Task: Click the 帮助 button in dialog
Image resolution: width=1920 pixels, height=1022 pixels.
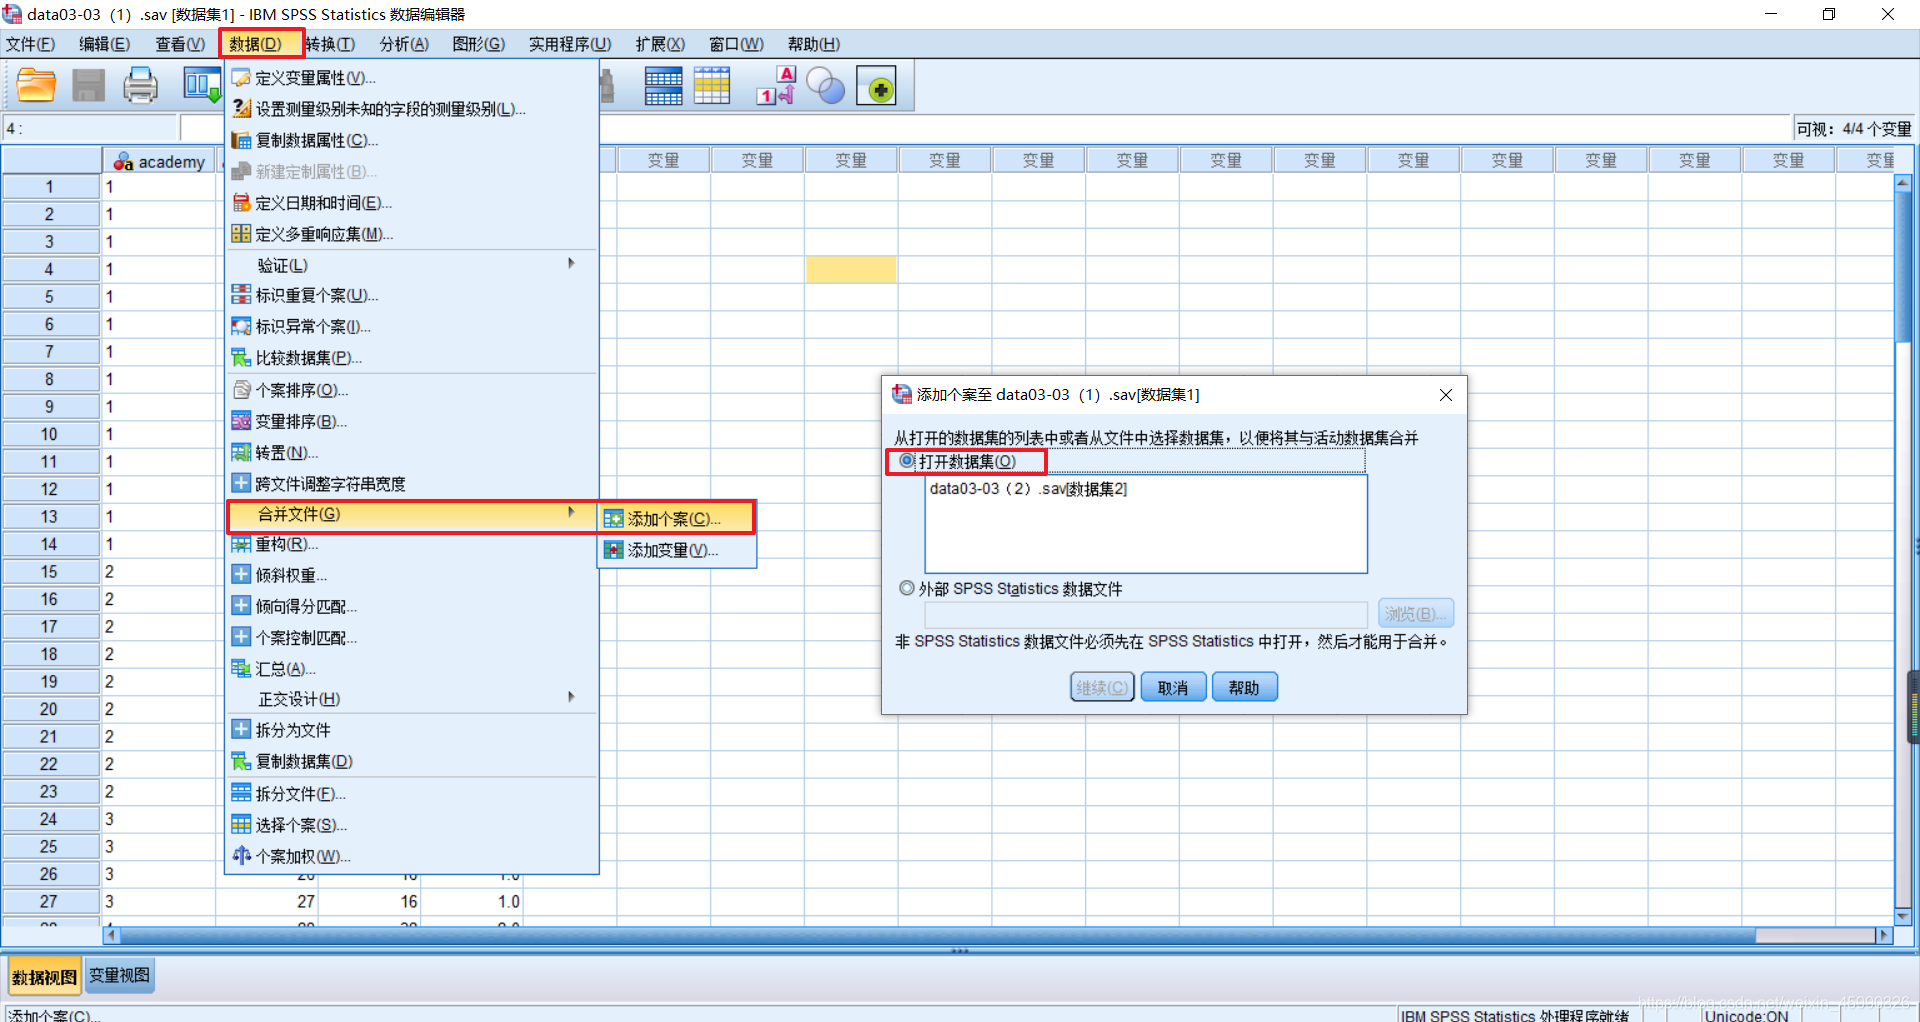Action: pos(1244,687)
